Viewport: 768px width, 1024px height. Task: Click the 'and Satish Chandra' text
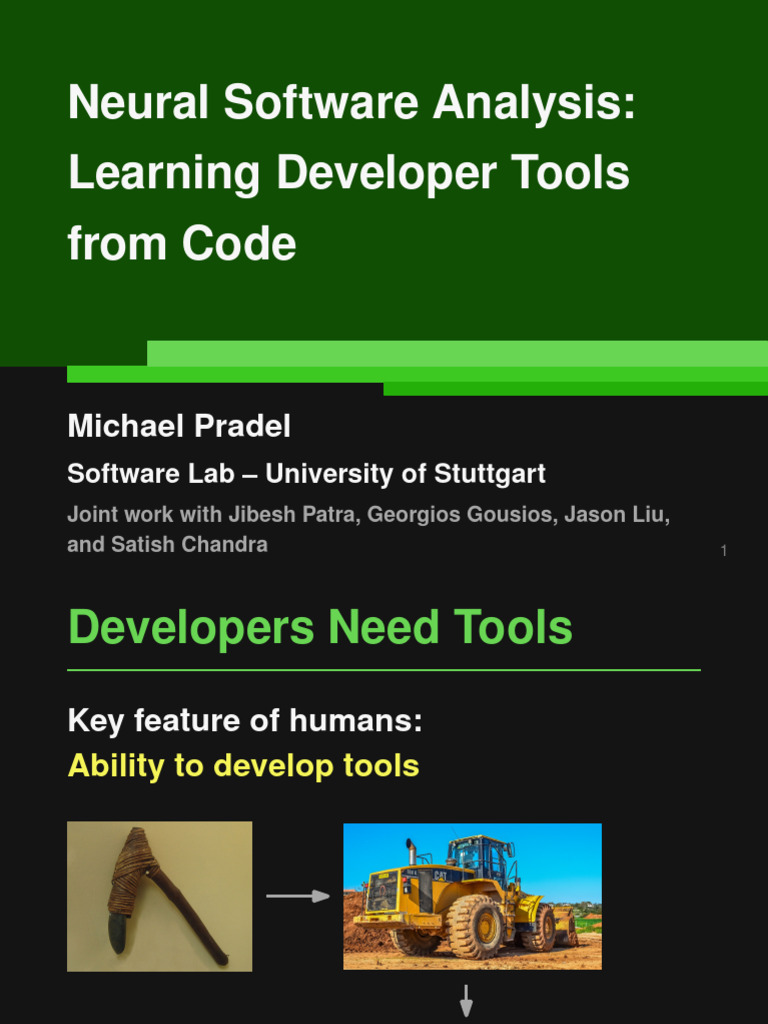click(x=167, y=544)
